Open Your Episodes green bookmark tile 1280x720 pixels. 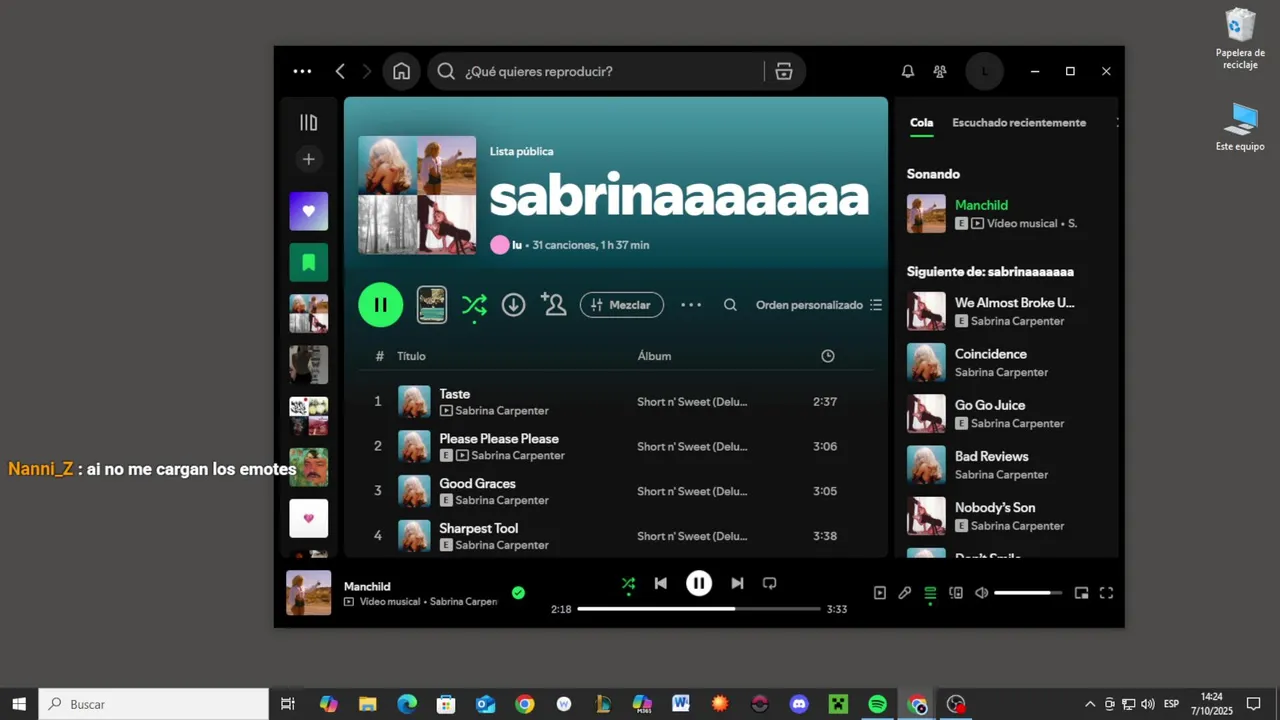tap(308, 263)
